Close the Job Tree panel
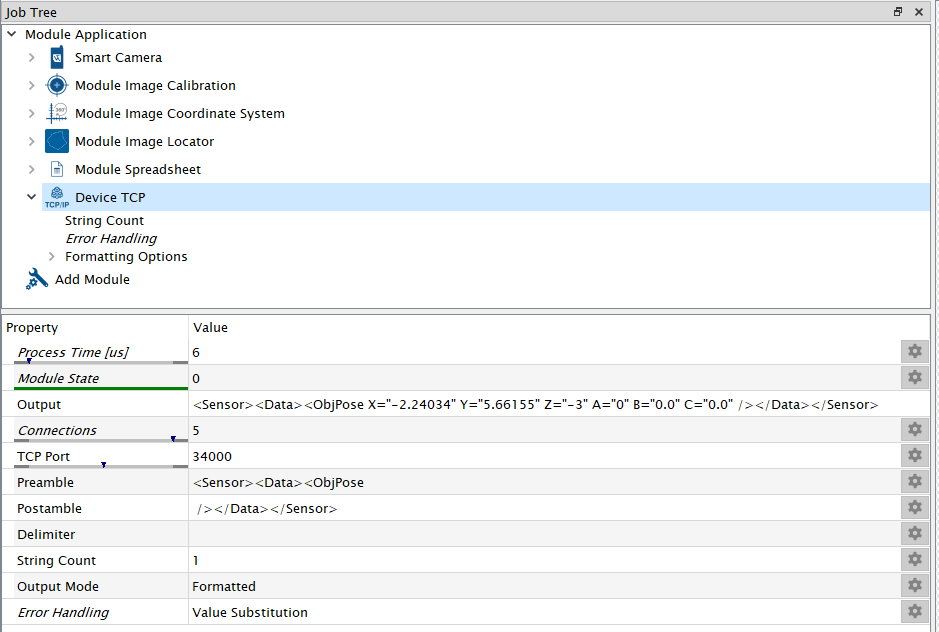 pyautogui.click(x=919, y=11)
